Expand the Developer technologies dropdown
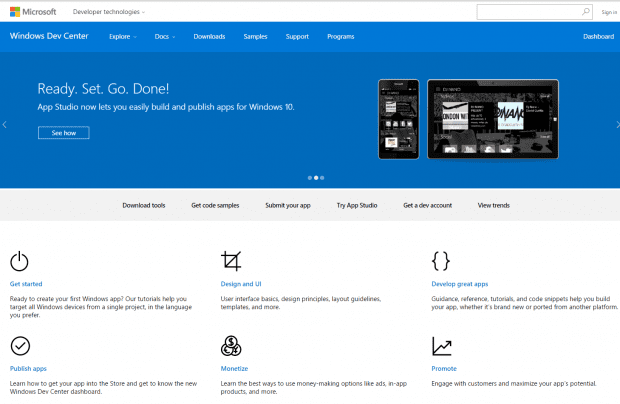 click(x=109, y=12)
